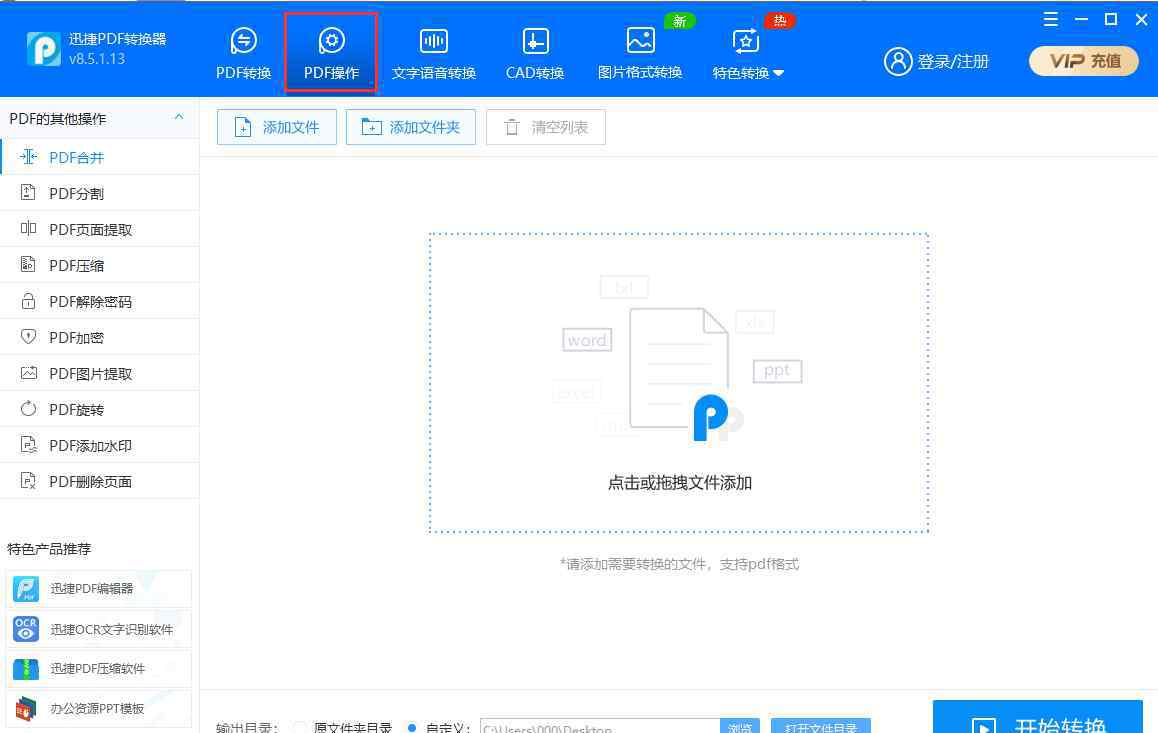Click the 迅捷PDF转换器 app logo
Screen dimensions: 1158x733
[x=44, y=49]
